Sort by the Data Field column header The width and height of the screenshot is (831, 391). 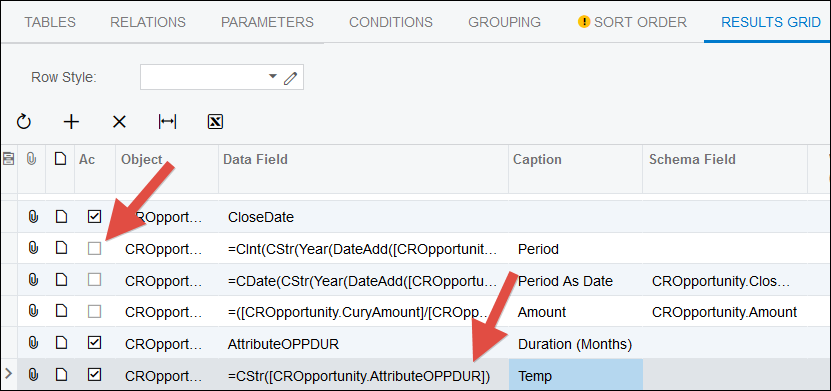pos(255,159)
